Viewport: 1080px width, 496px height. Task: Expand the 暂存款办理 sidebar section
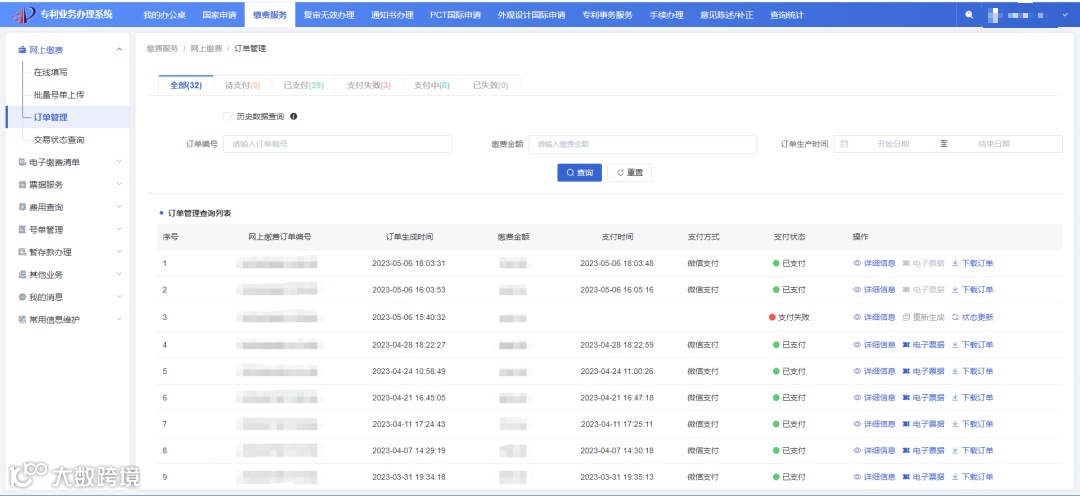(120, 251)
